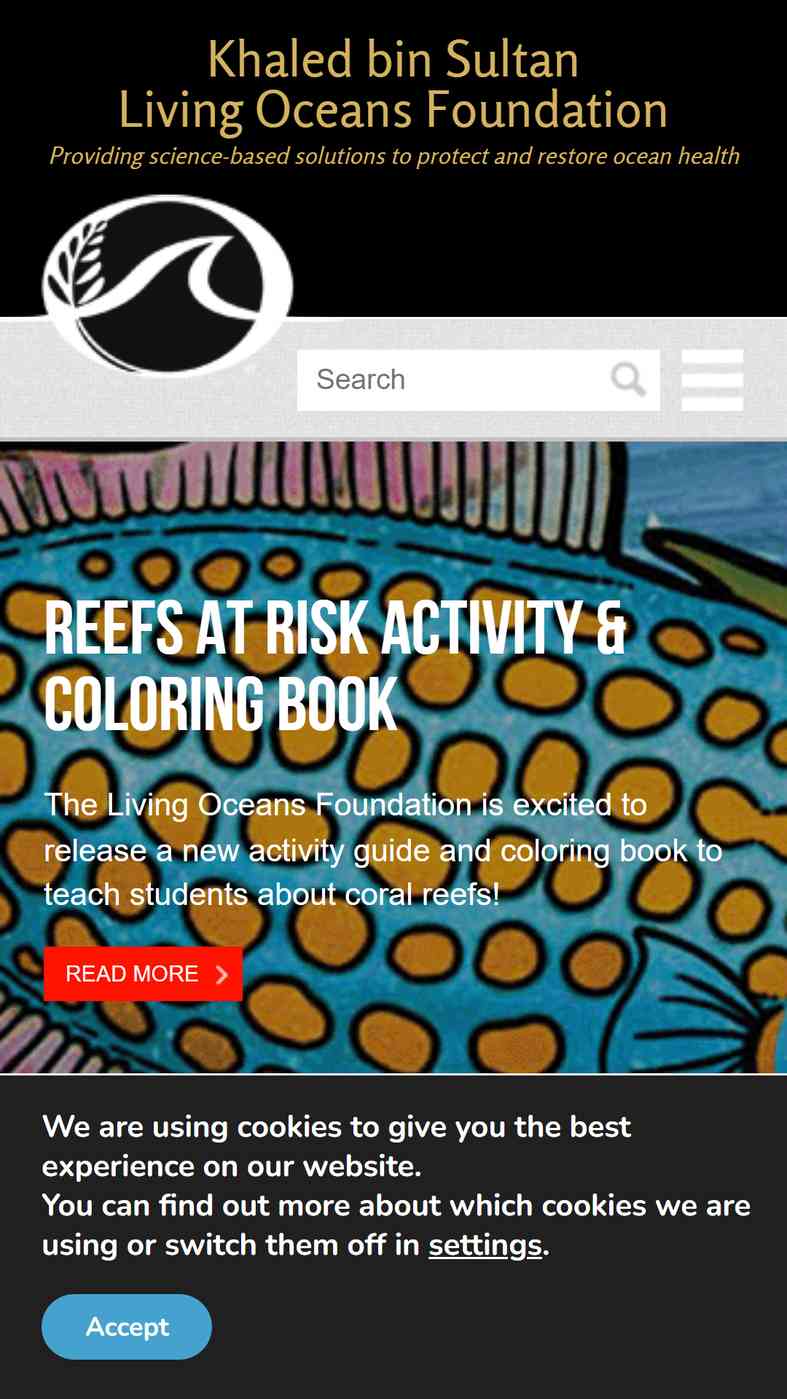Screen dimensions: 787x1399
Task: Open cookie settings link
Action: coord(485,1246)
